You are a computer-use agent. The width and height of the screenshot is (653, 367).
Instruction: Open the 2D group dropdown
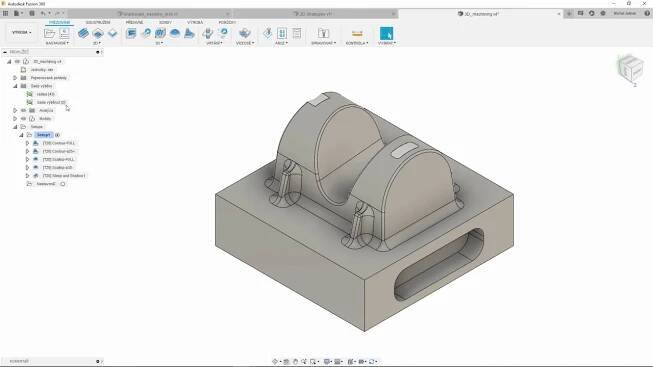point(97,43)
